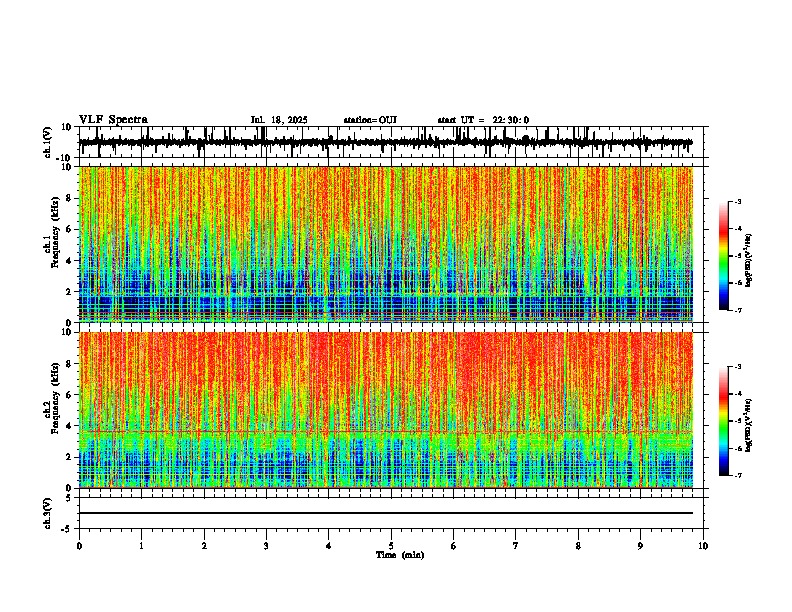Screen dimensions: 792x612
Task: Click time axis tick label "0"
Action: coord(79,546)
